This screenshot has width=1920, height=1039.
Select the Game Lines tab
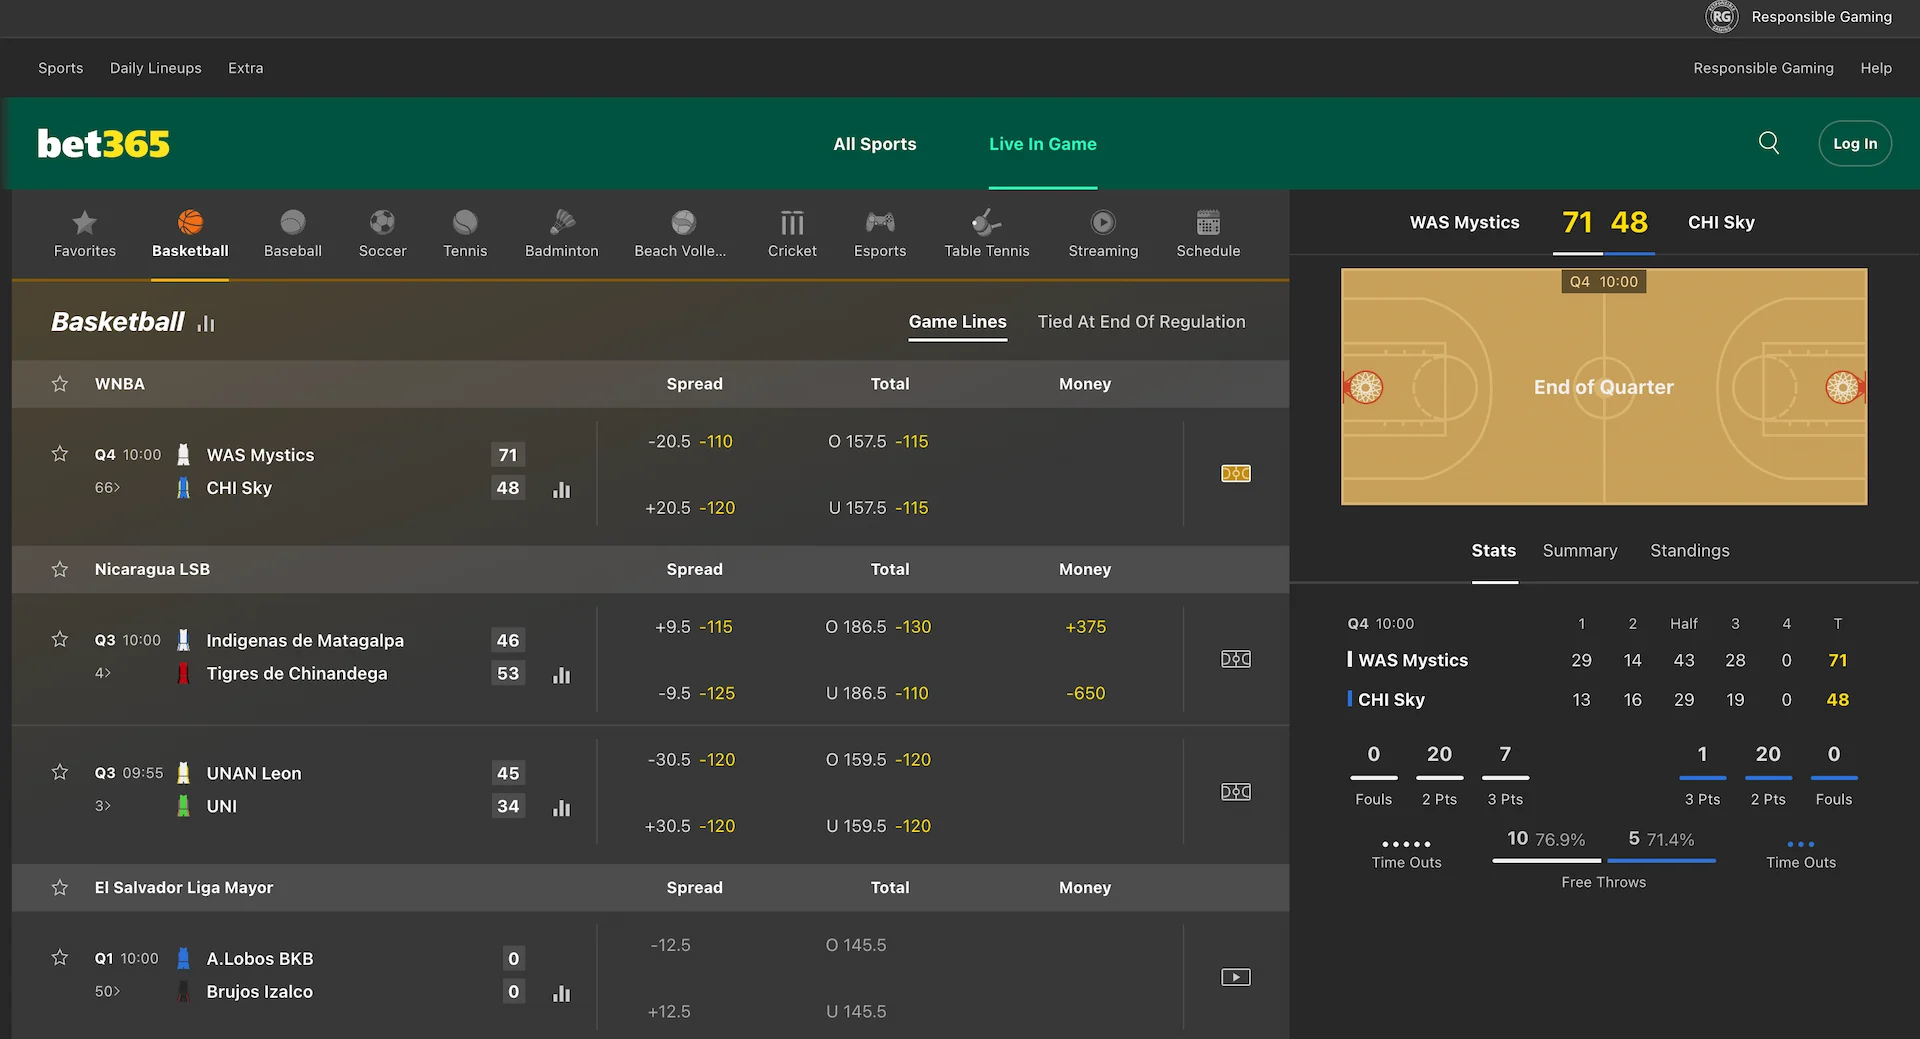click(x=957, y=322)
